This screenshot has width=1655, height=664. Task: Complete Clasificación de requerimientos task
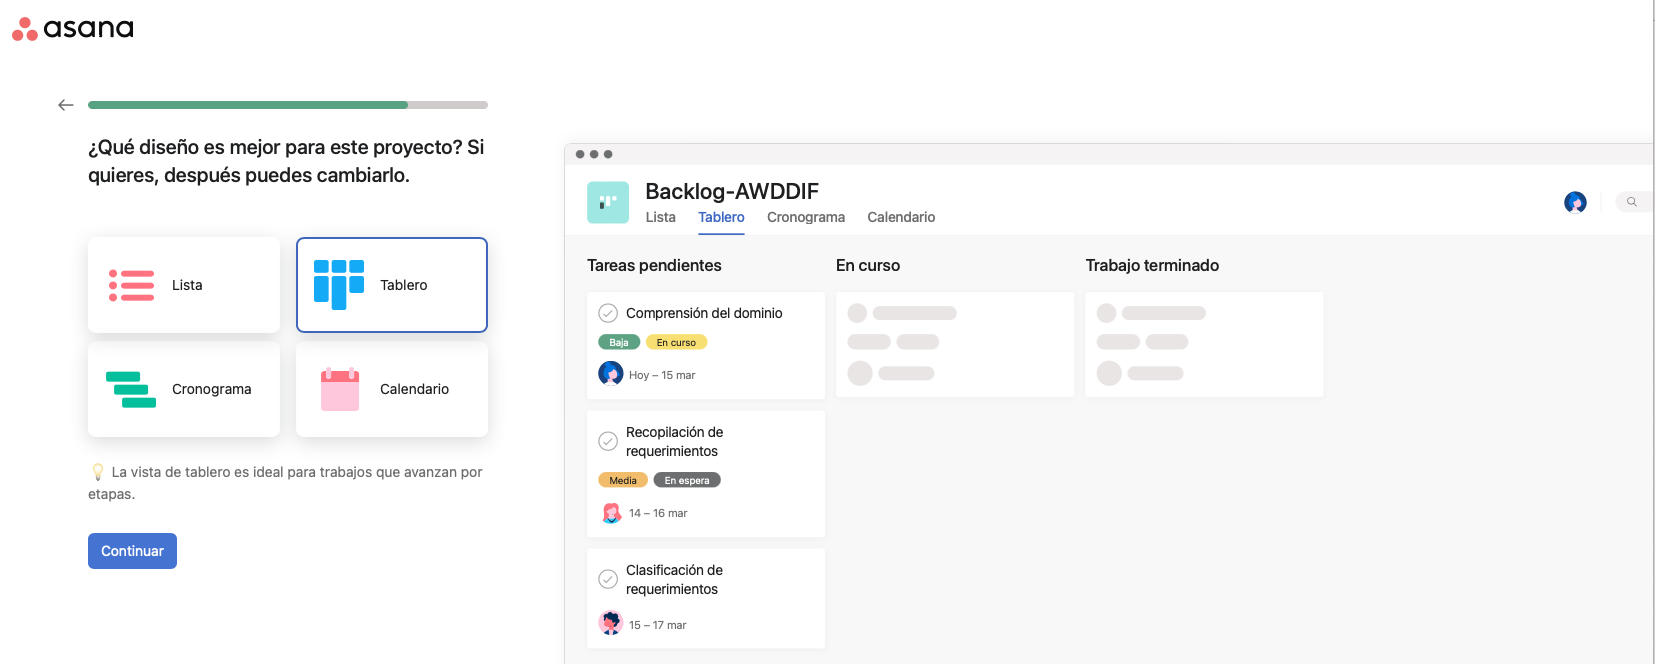608,579
